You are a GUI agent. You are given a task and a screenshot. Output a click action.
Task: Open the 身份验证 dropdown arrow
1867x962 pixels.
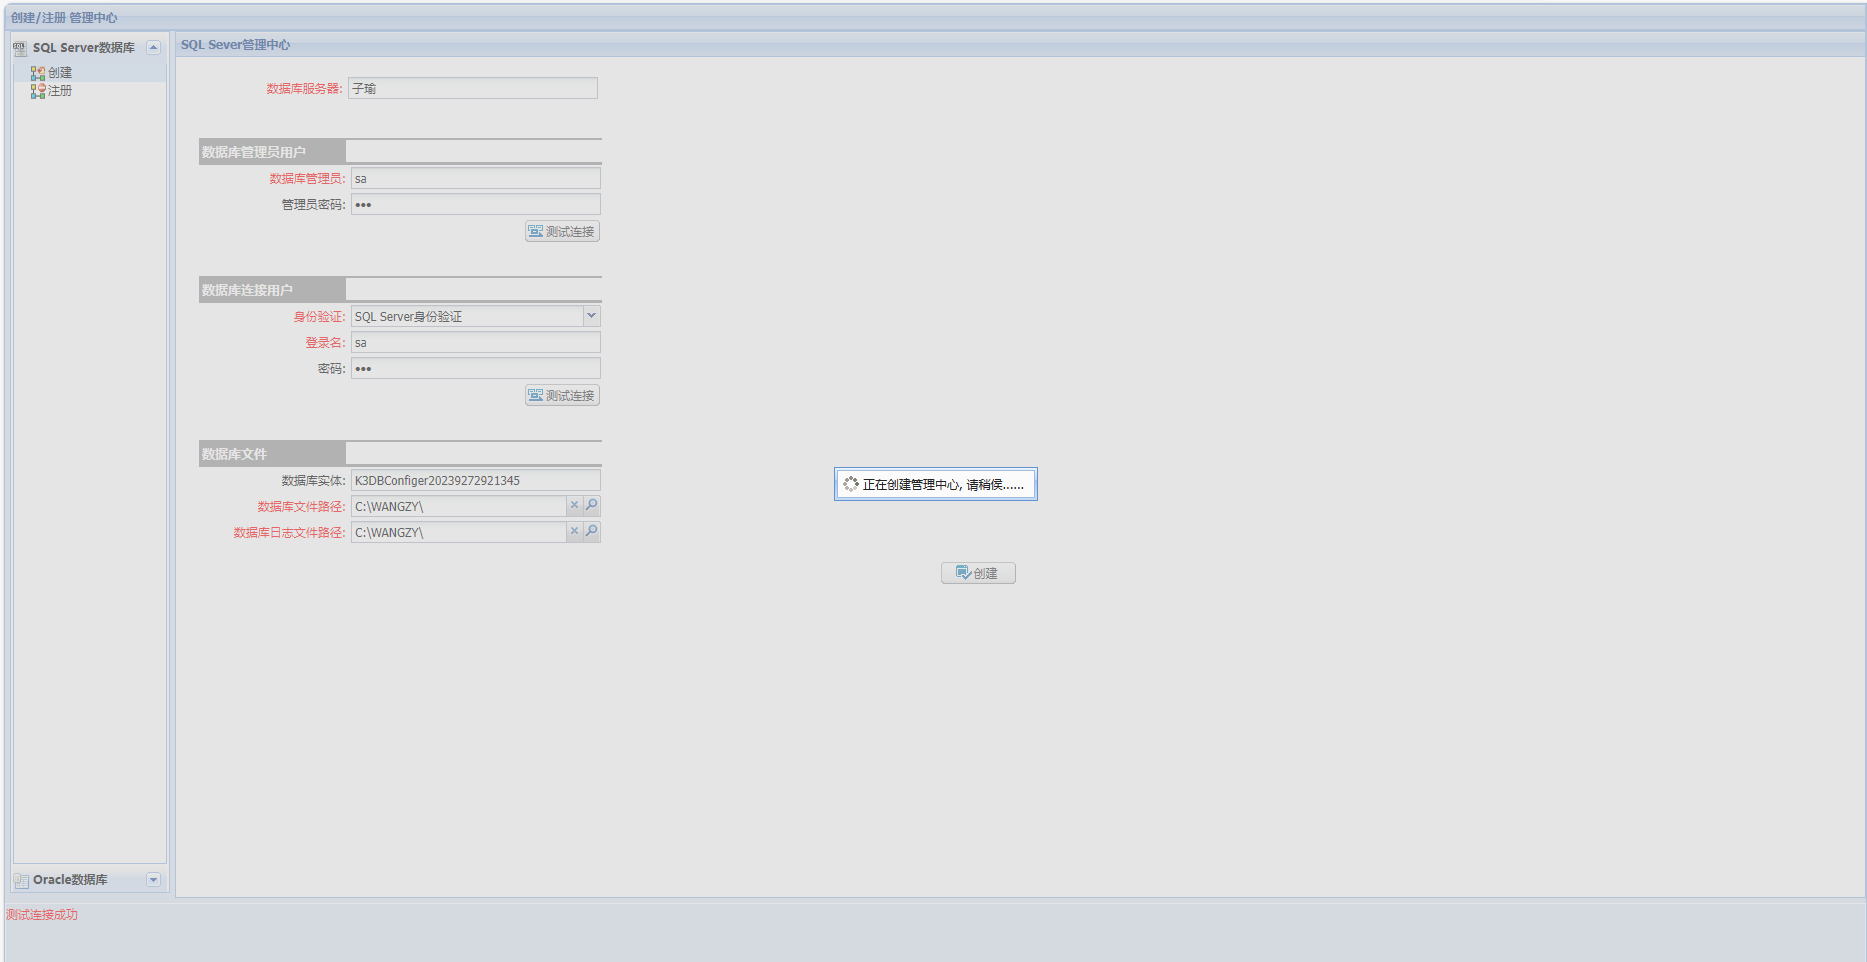pyautogui.click(x=591, y=316)
